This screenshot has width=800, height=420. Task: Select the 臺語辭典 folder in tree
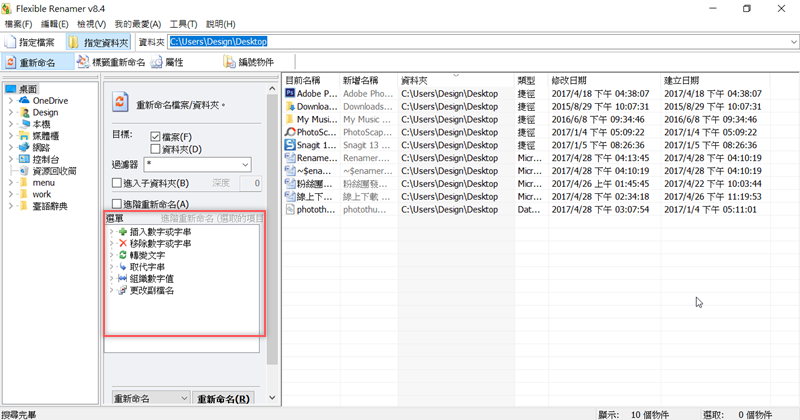click(49, 206)
